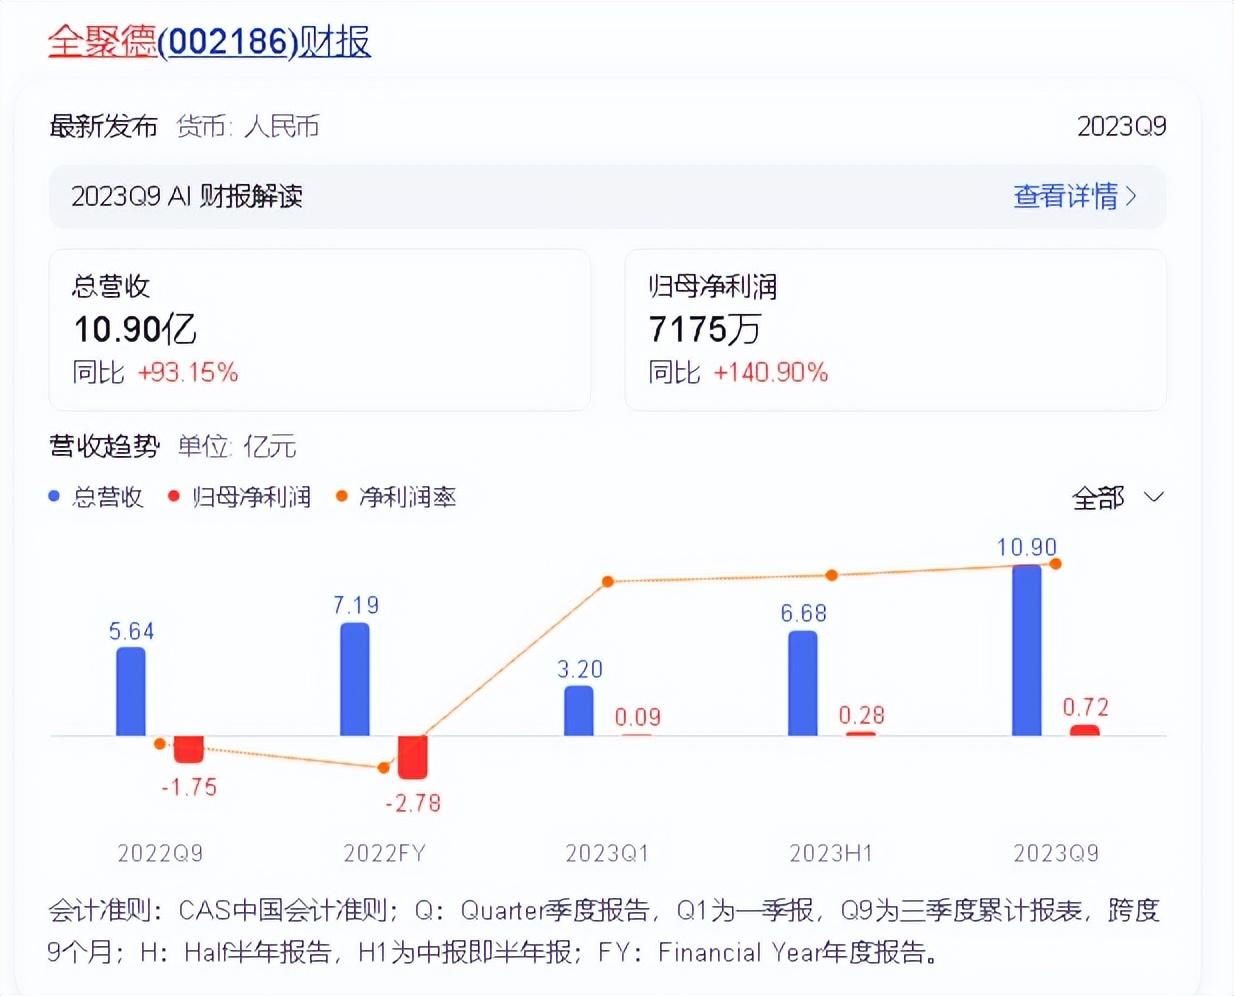The height and width of the screenshot is (996, 1234).
Task: Click the 单位: 亿元 unit label
Action: click(237, 446)
